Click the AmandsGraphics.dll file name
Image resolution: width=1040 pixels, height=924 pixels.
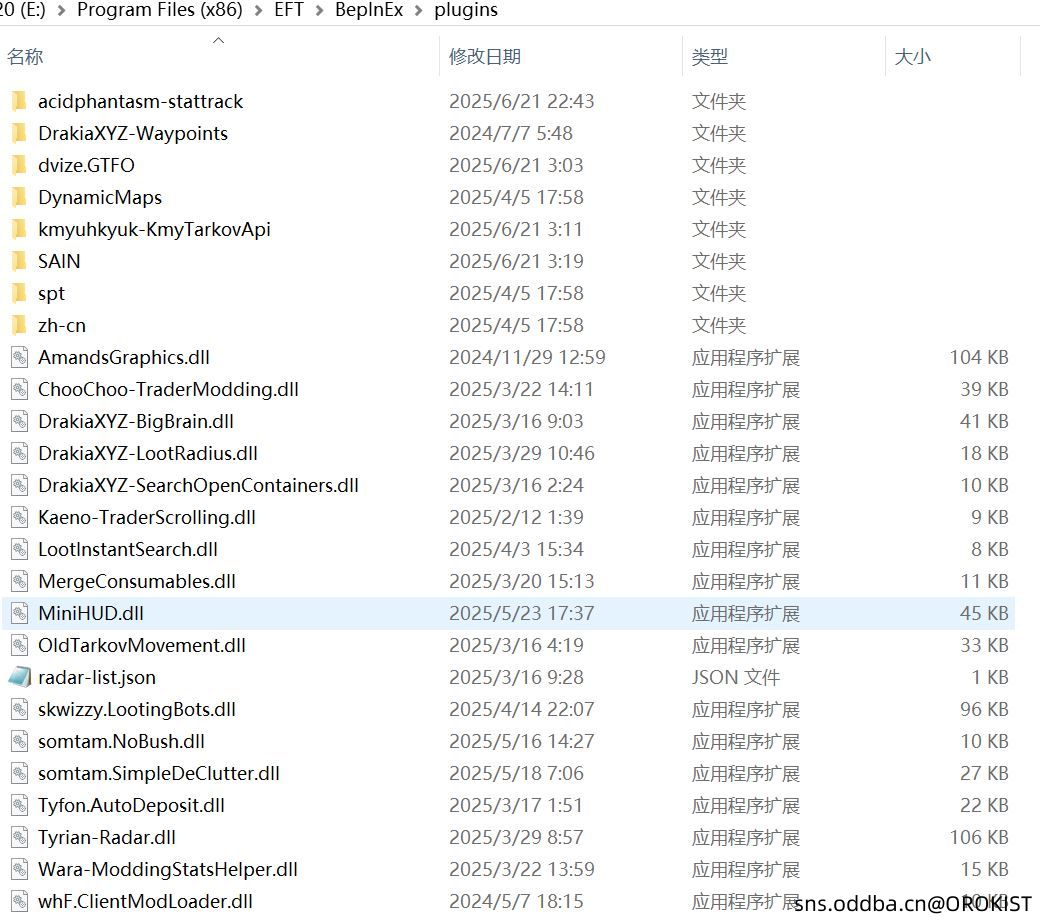click(x=124, y=358)
